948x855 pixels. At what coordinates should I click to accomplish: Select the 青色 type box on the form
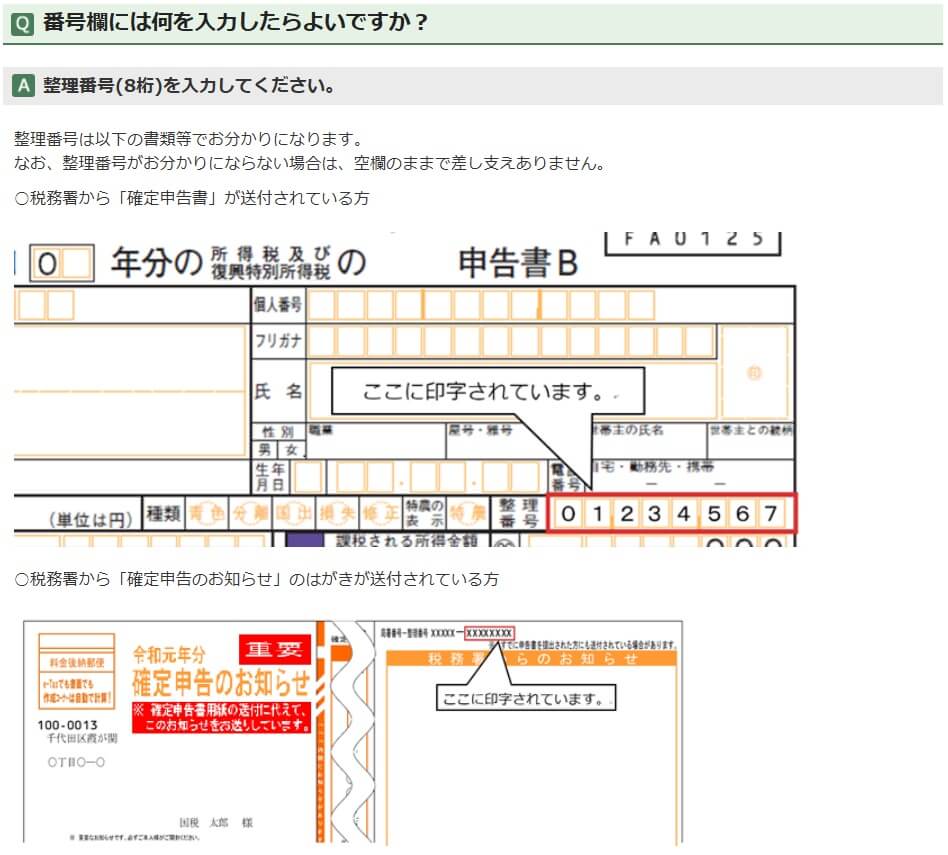[x=207, y=514]
